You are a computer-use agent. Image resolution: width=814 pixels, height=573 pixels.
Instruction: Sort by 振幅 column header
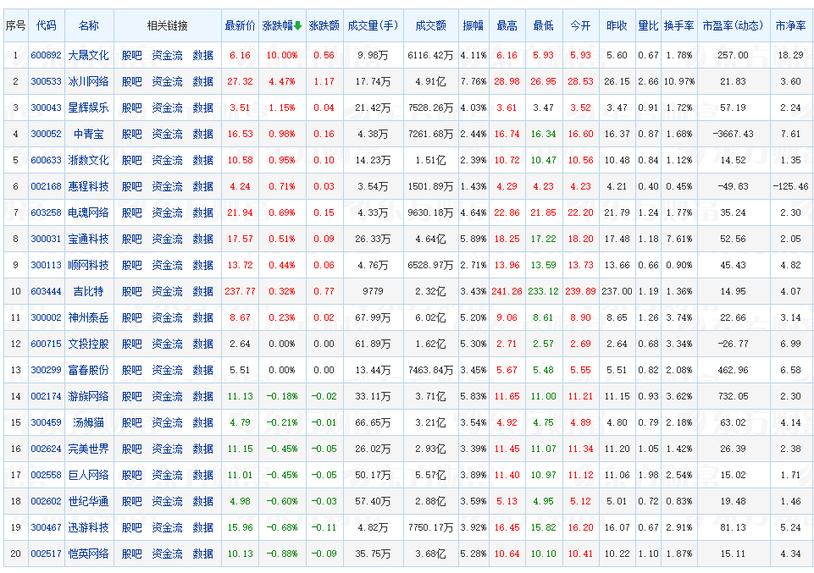click(x=473, y=25)
